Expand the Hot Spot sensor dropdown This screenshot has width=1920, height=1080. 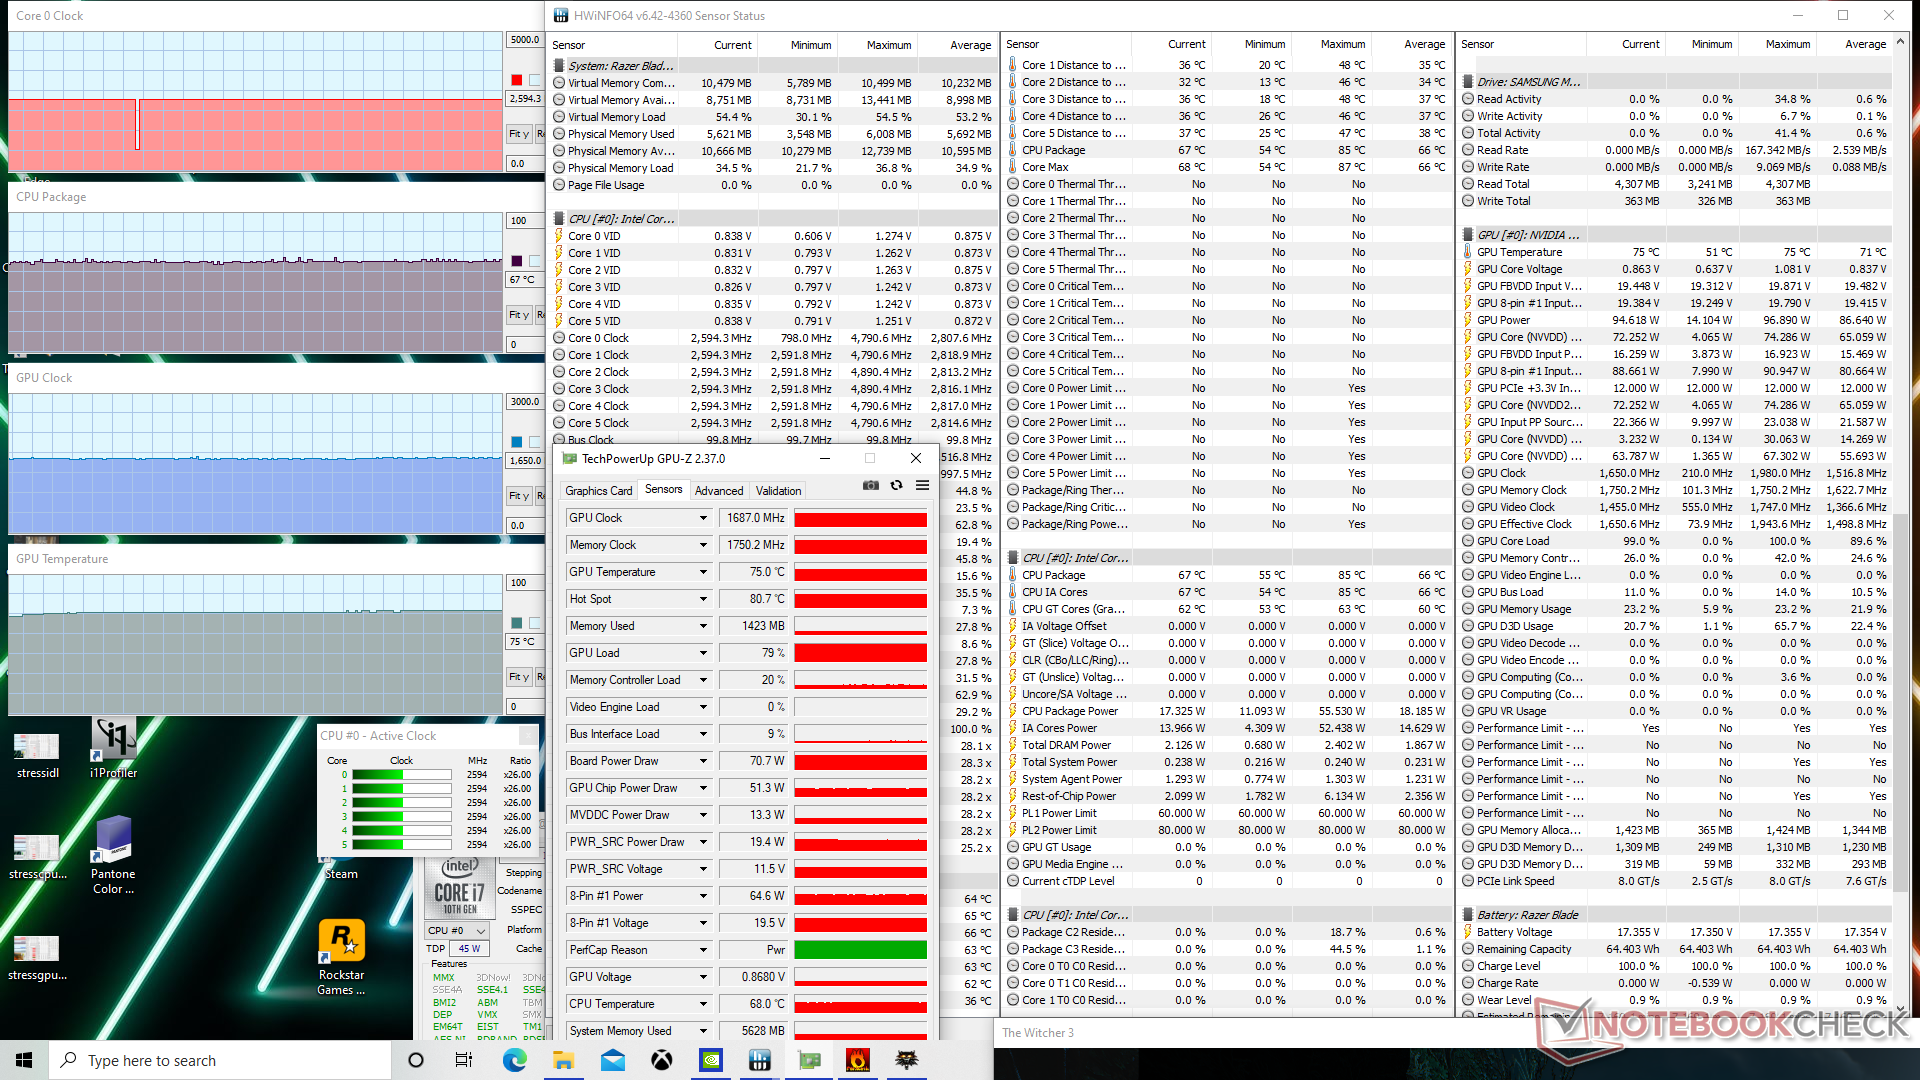point(703,599)
